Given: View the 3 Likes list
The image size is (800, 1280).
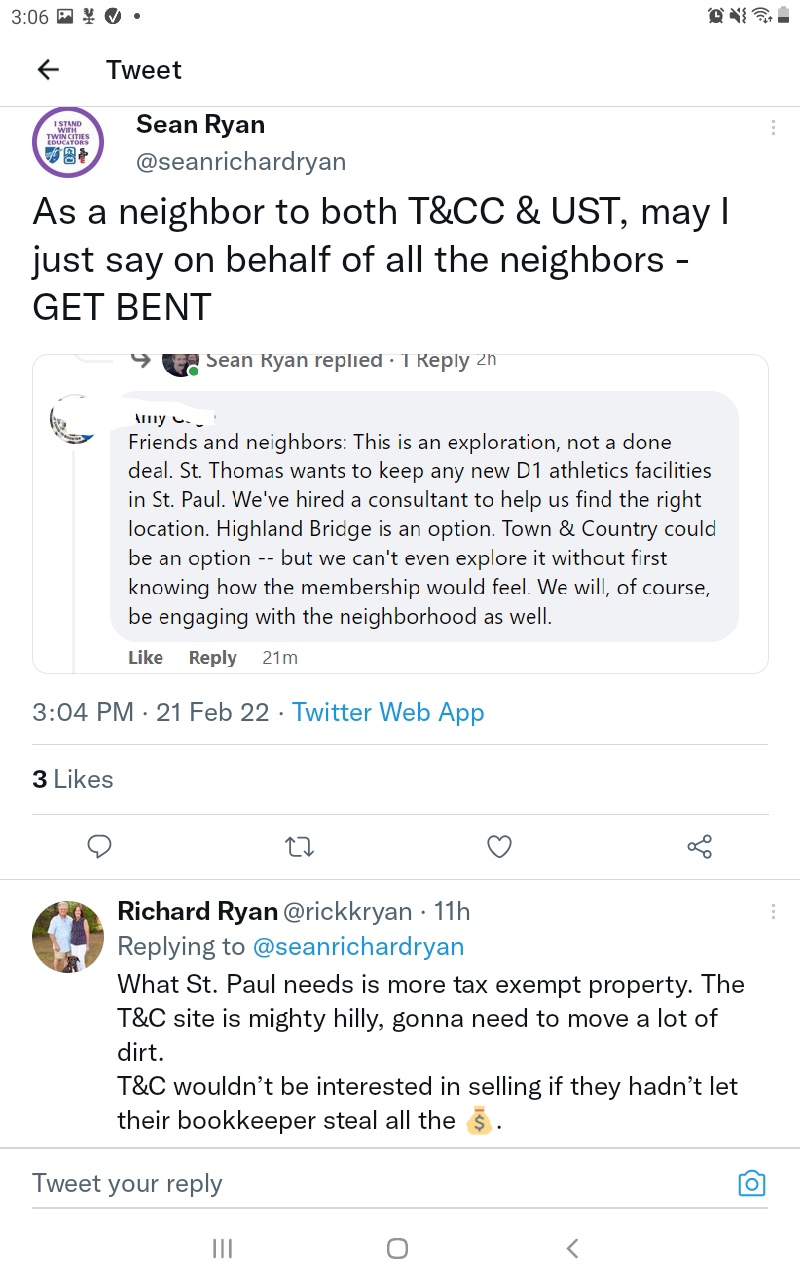Looking at the screenshot, I should click(x=73, y=779).
